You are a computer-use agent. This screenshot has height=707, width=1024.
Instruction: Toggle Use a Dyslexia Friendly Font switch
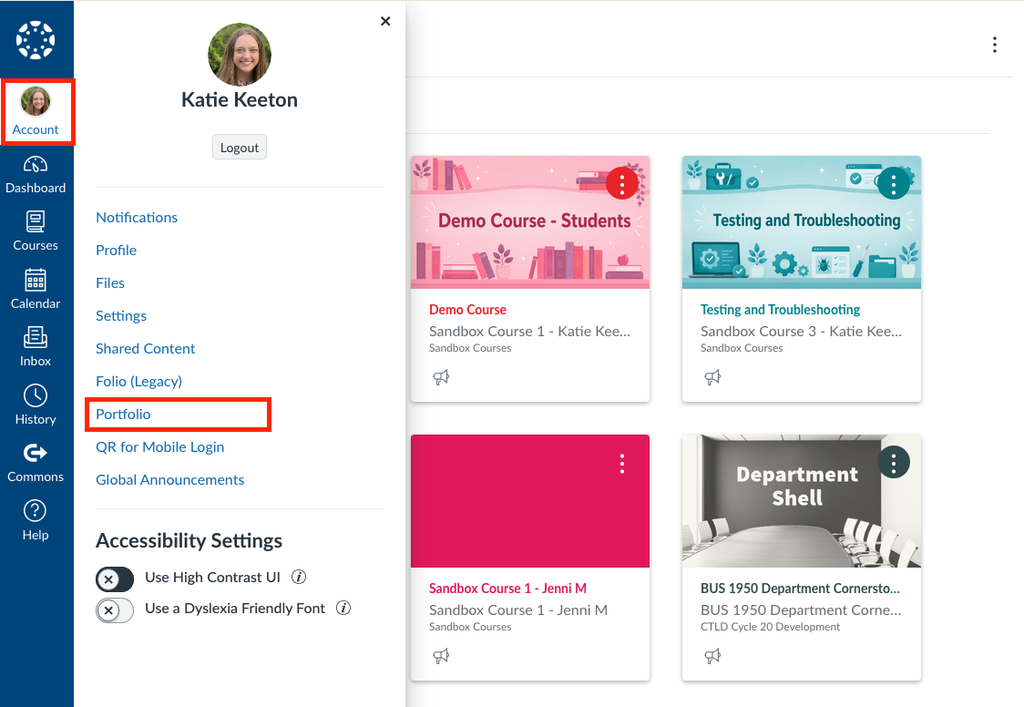[x=115, y=610]
